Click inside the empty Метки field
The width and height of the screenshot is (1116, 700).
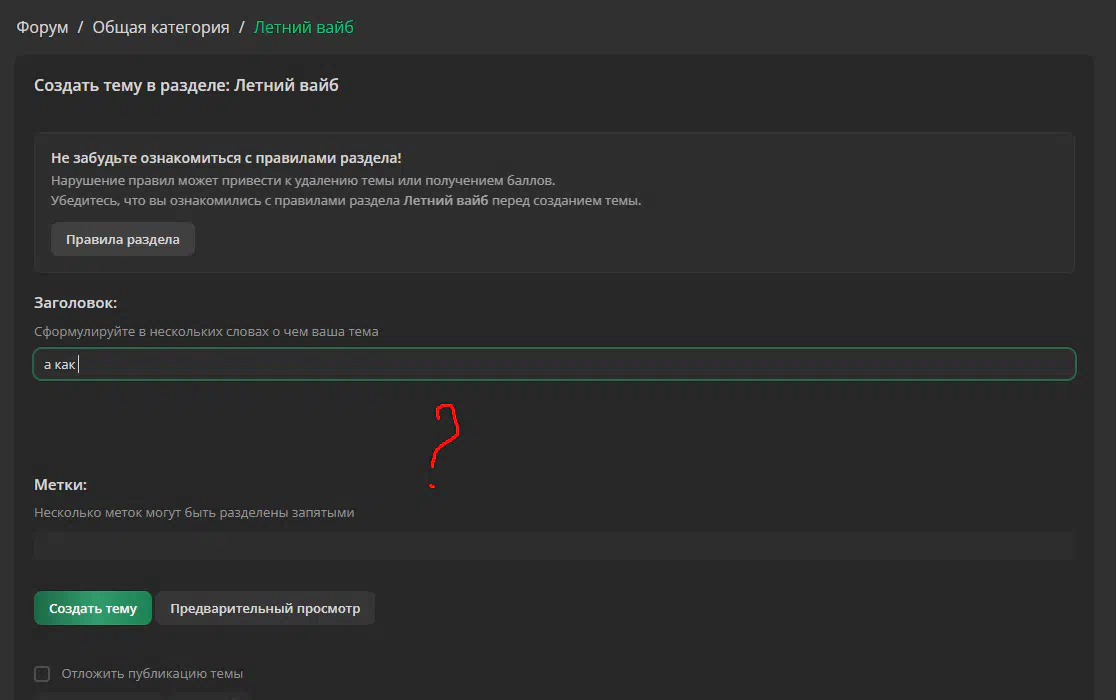554,546
